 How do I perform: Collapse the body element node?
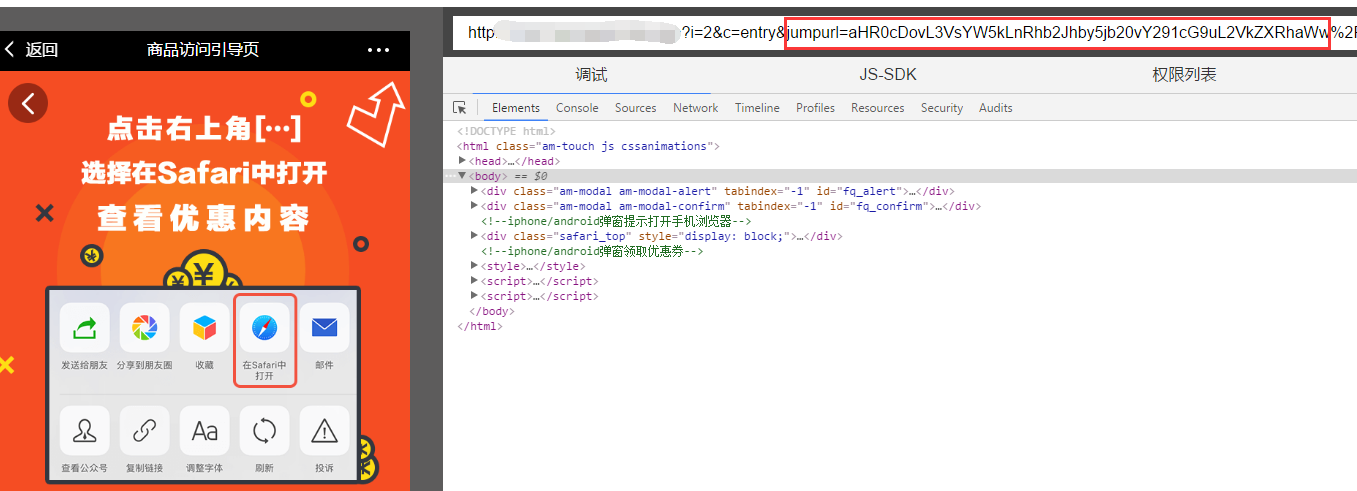point(462,176)
